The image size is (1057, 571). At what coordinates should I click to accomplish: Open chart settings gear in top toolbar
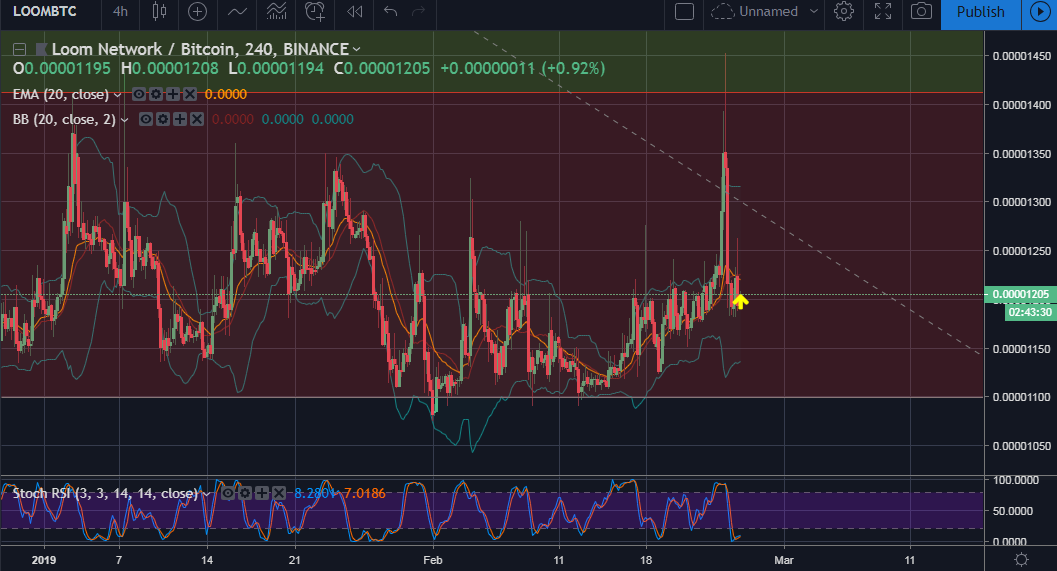pos(844,11)
